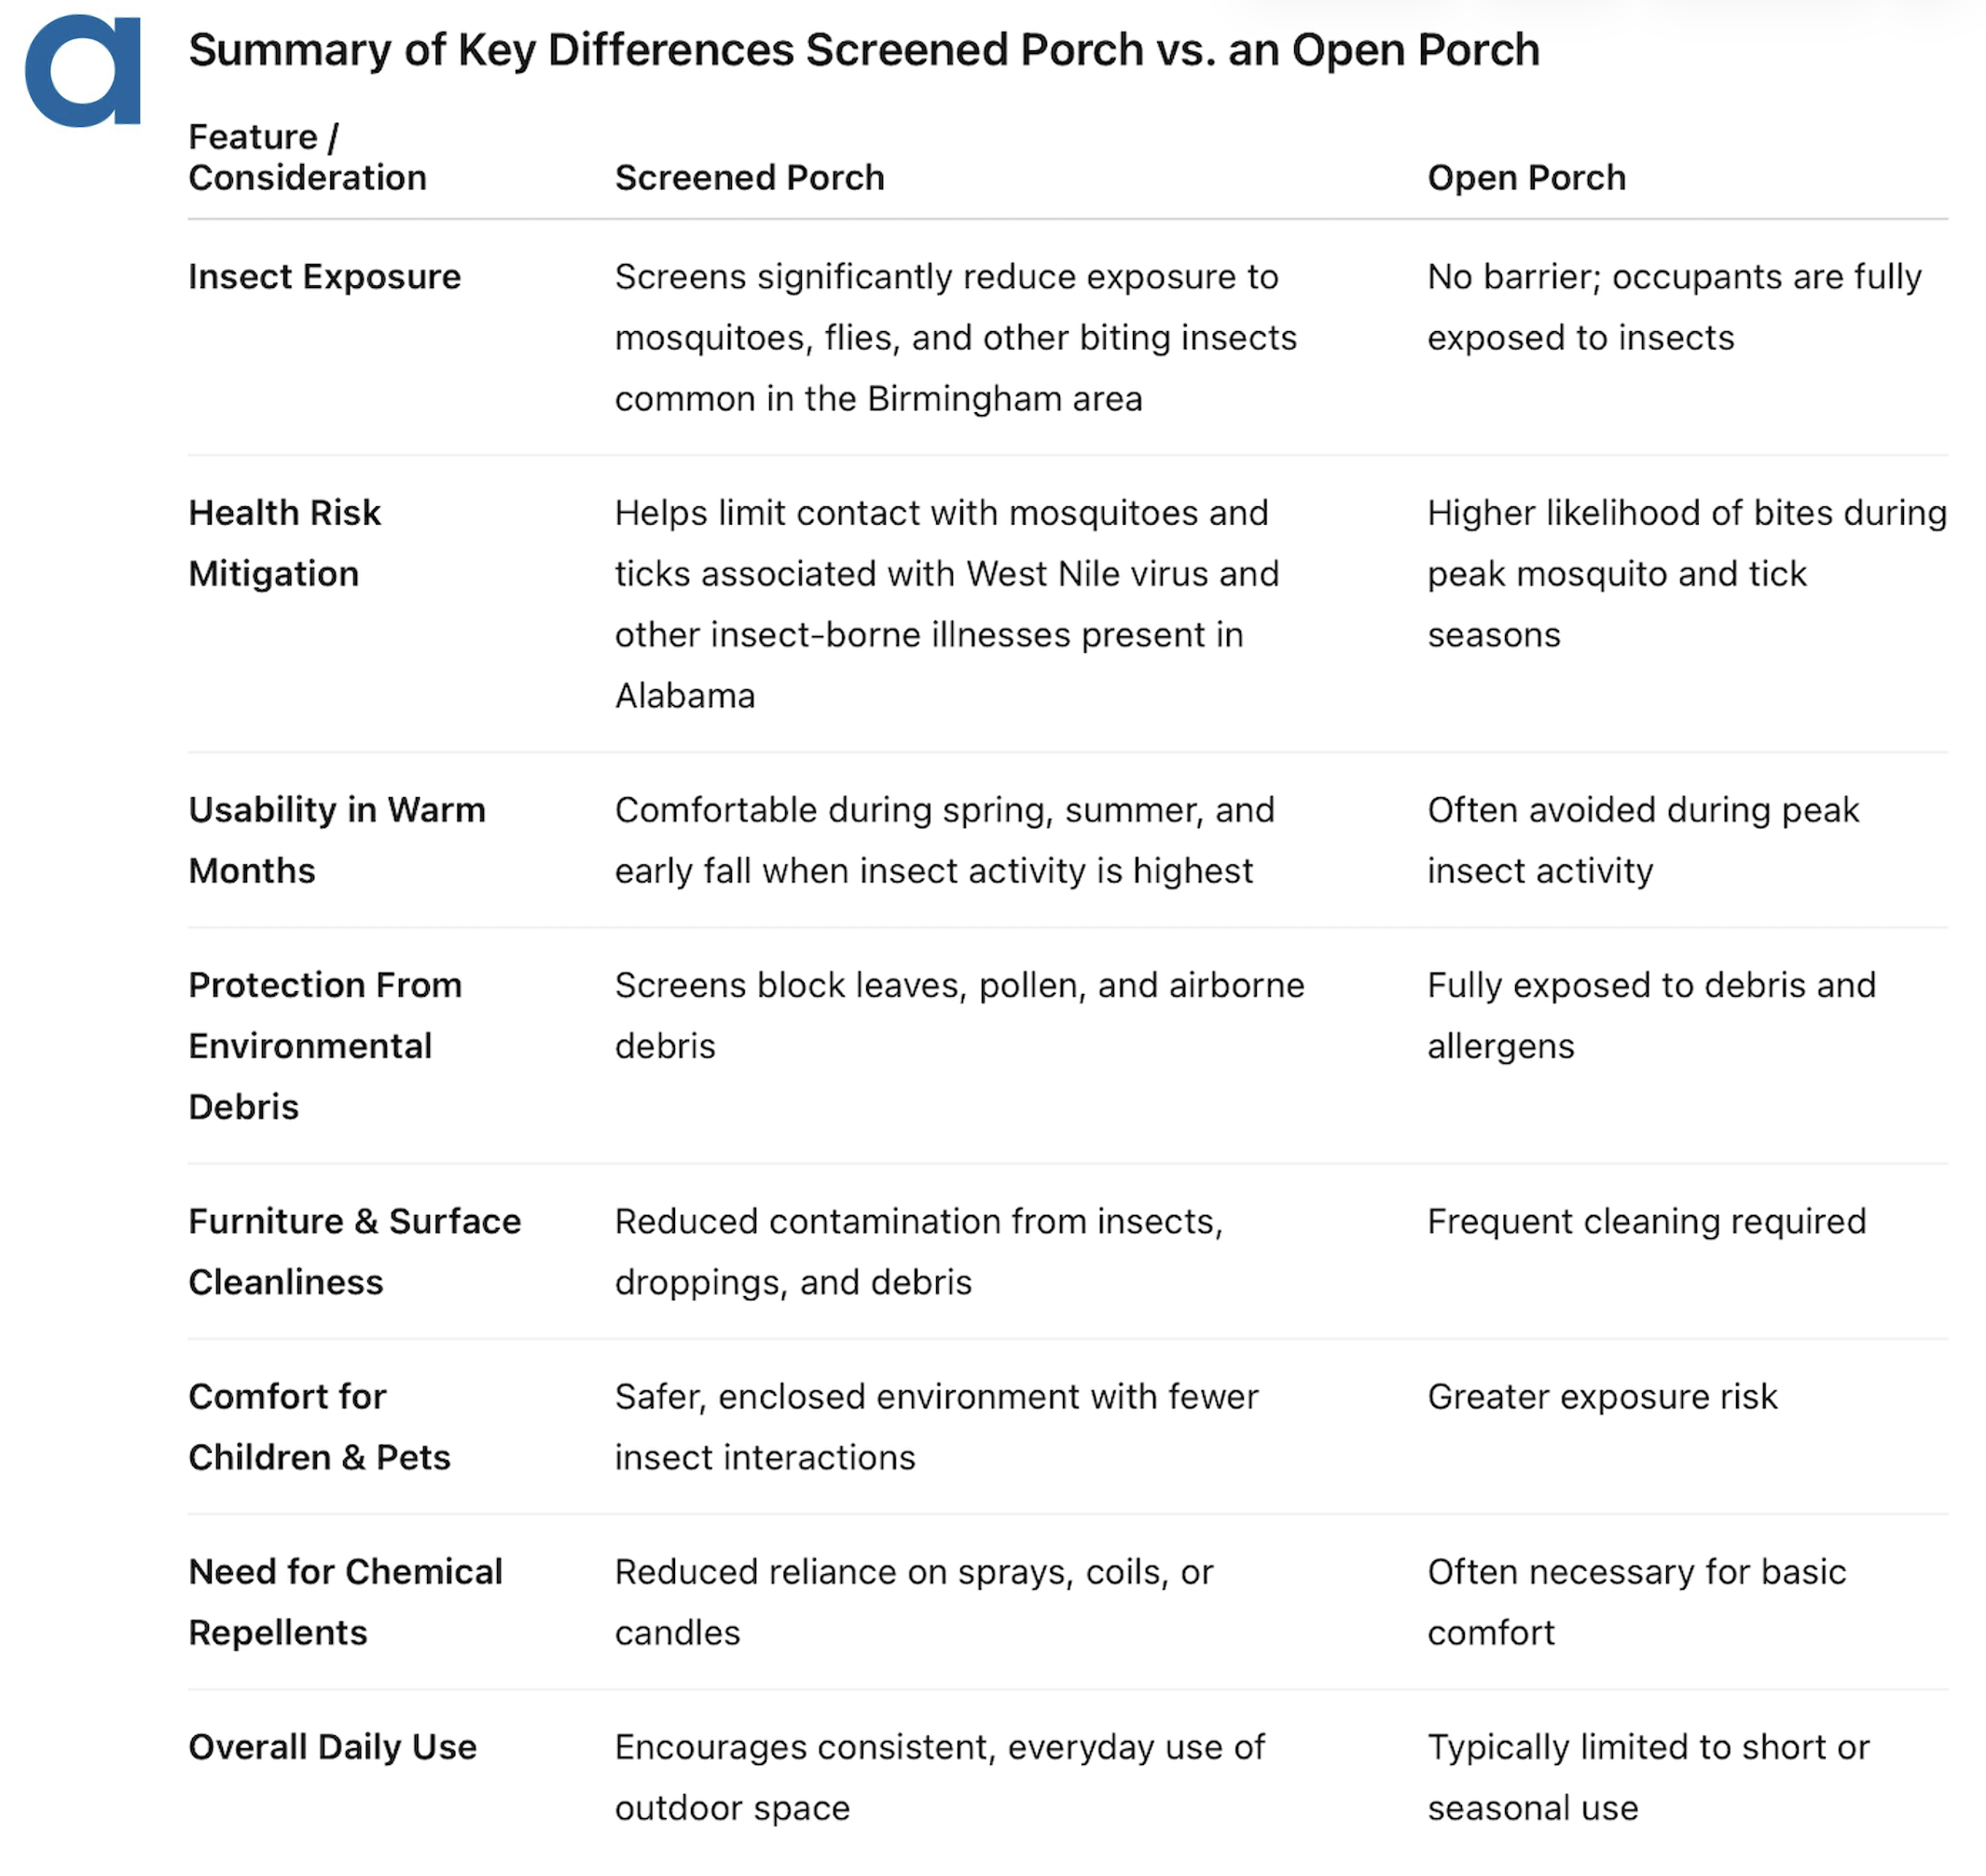
Task: Click the 'Typically limited to short or seasonal use' cell
Action: coord(1647,1777)
